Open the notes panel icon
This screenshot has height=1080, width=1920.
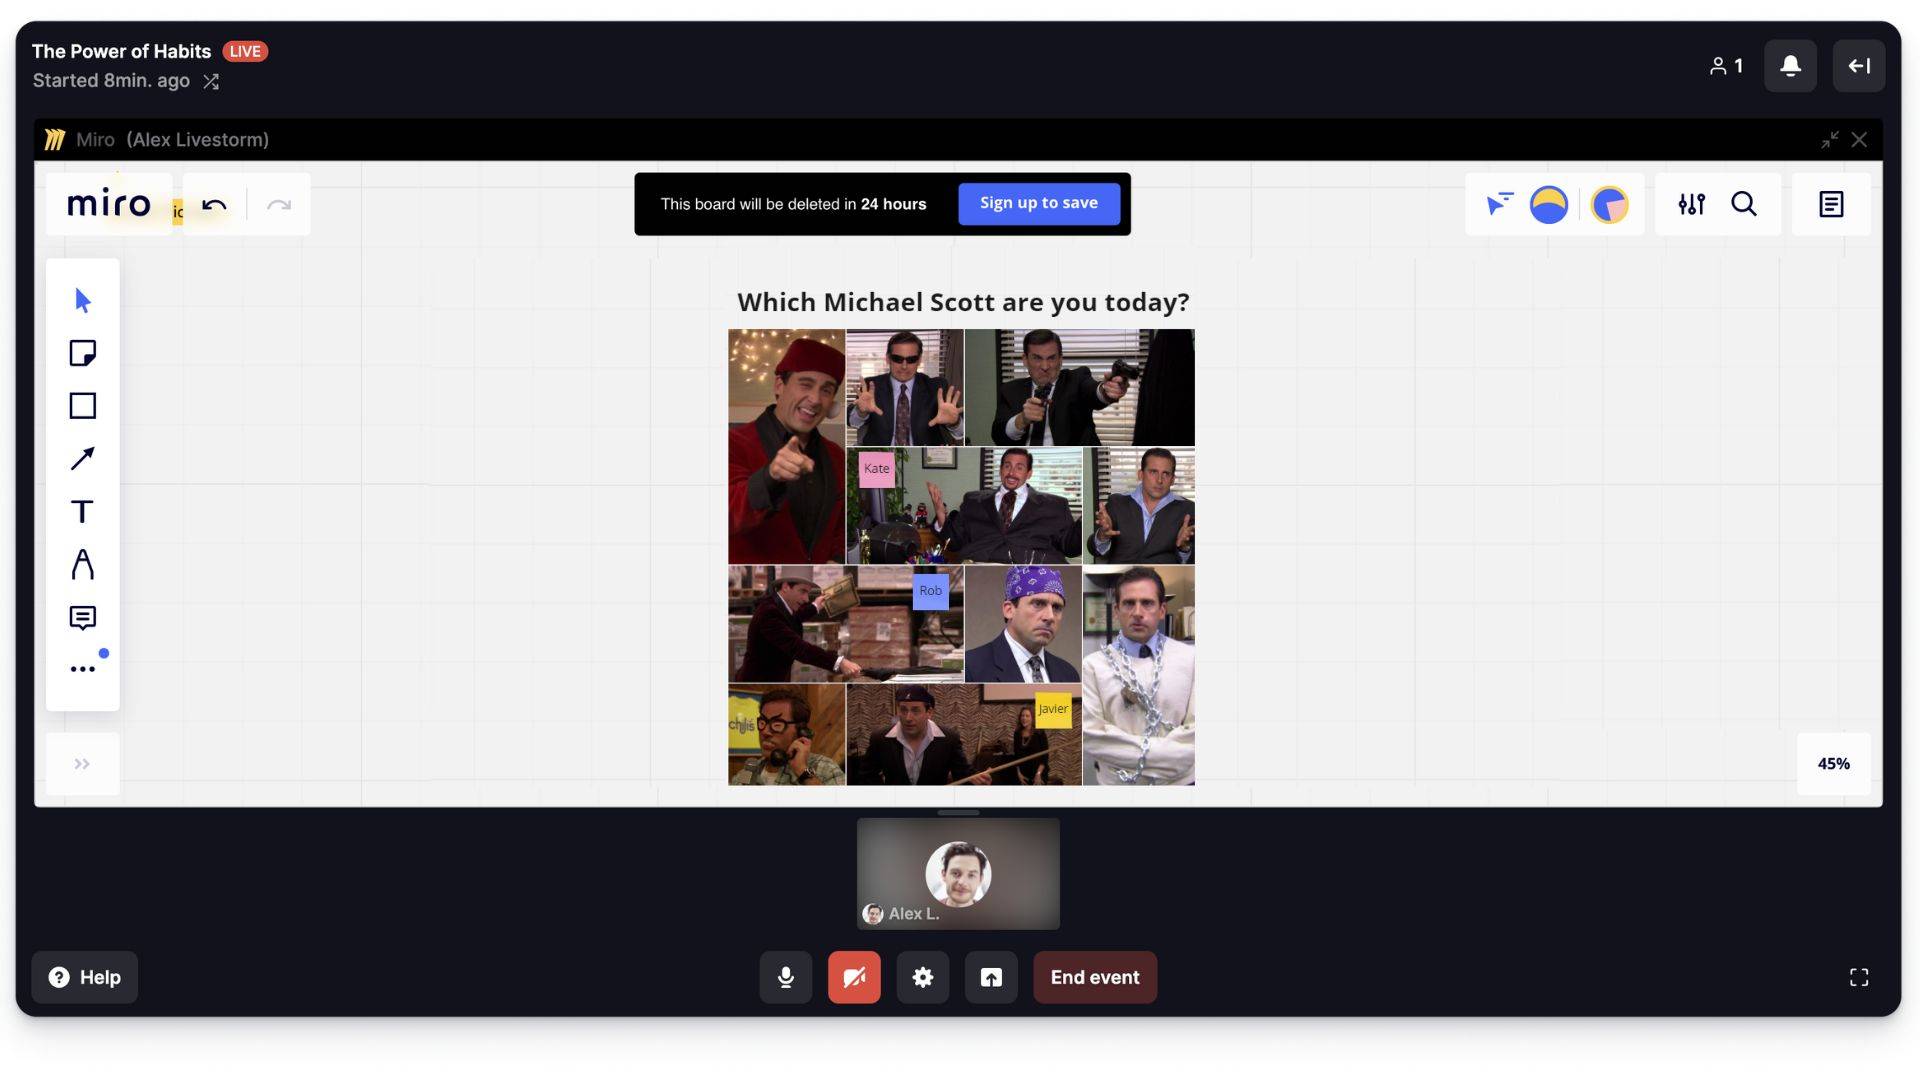pyautogui.click(x=1831, y=204)
